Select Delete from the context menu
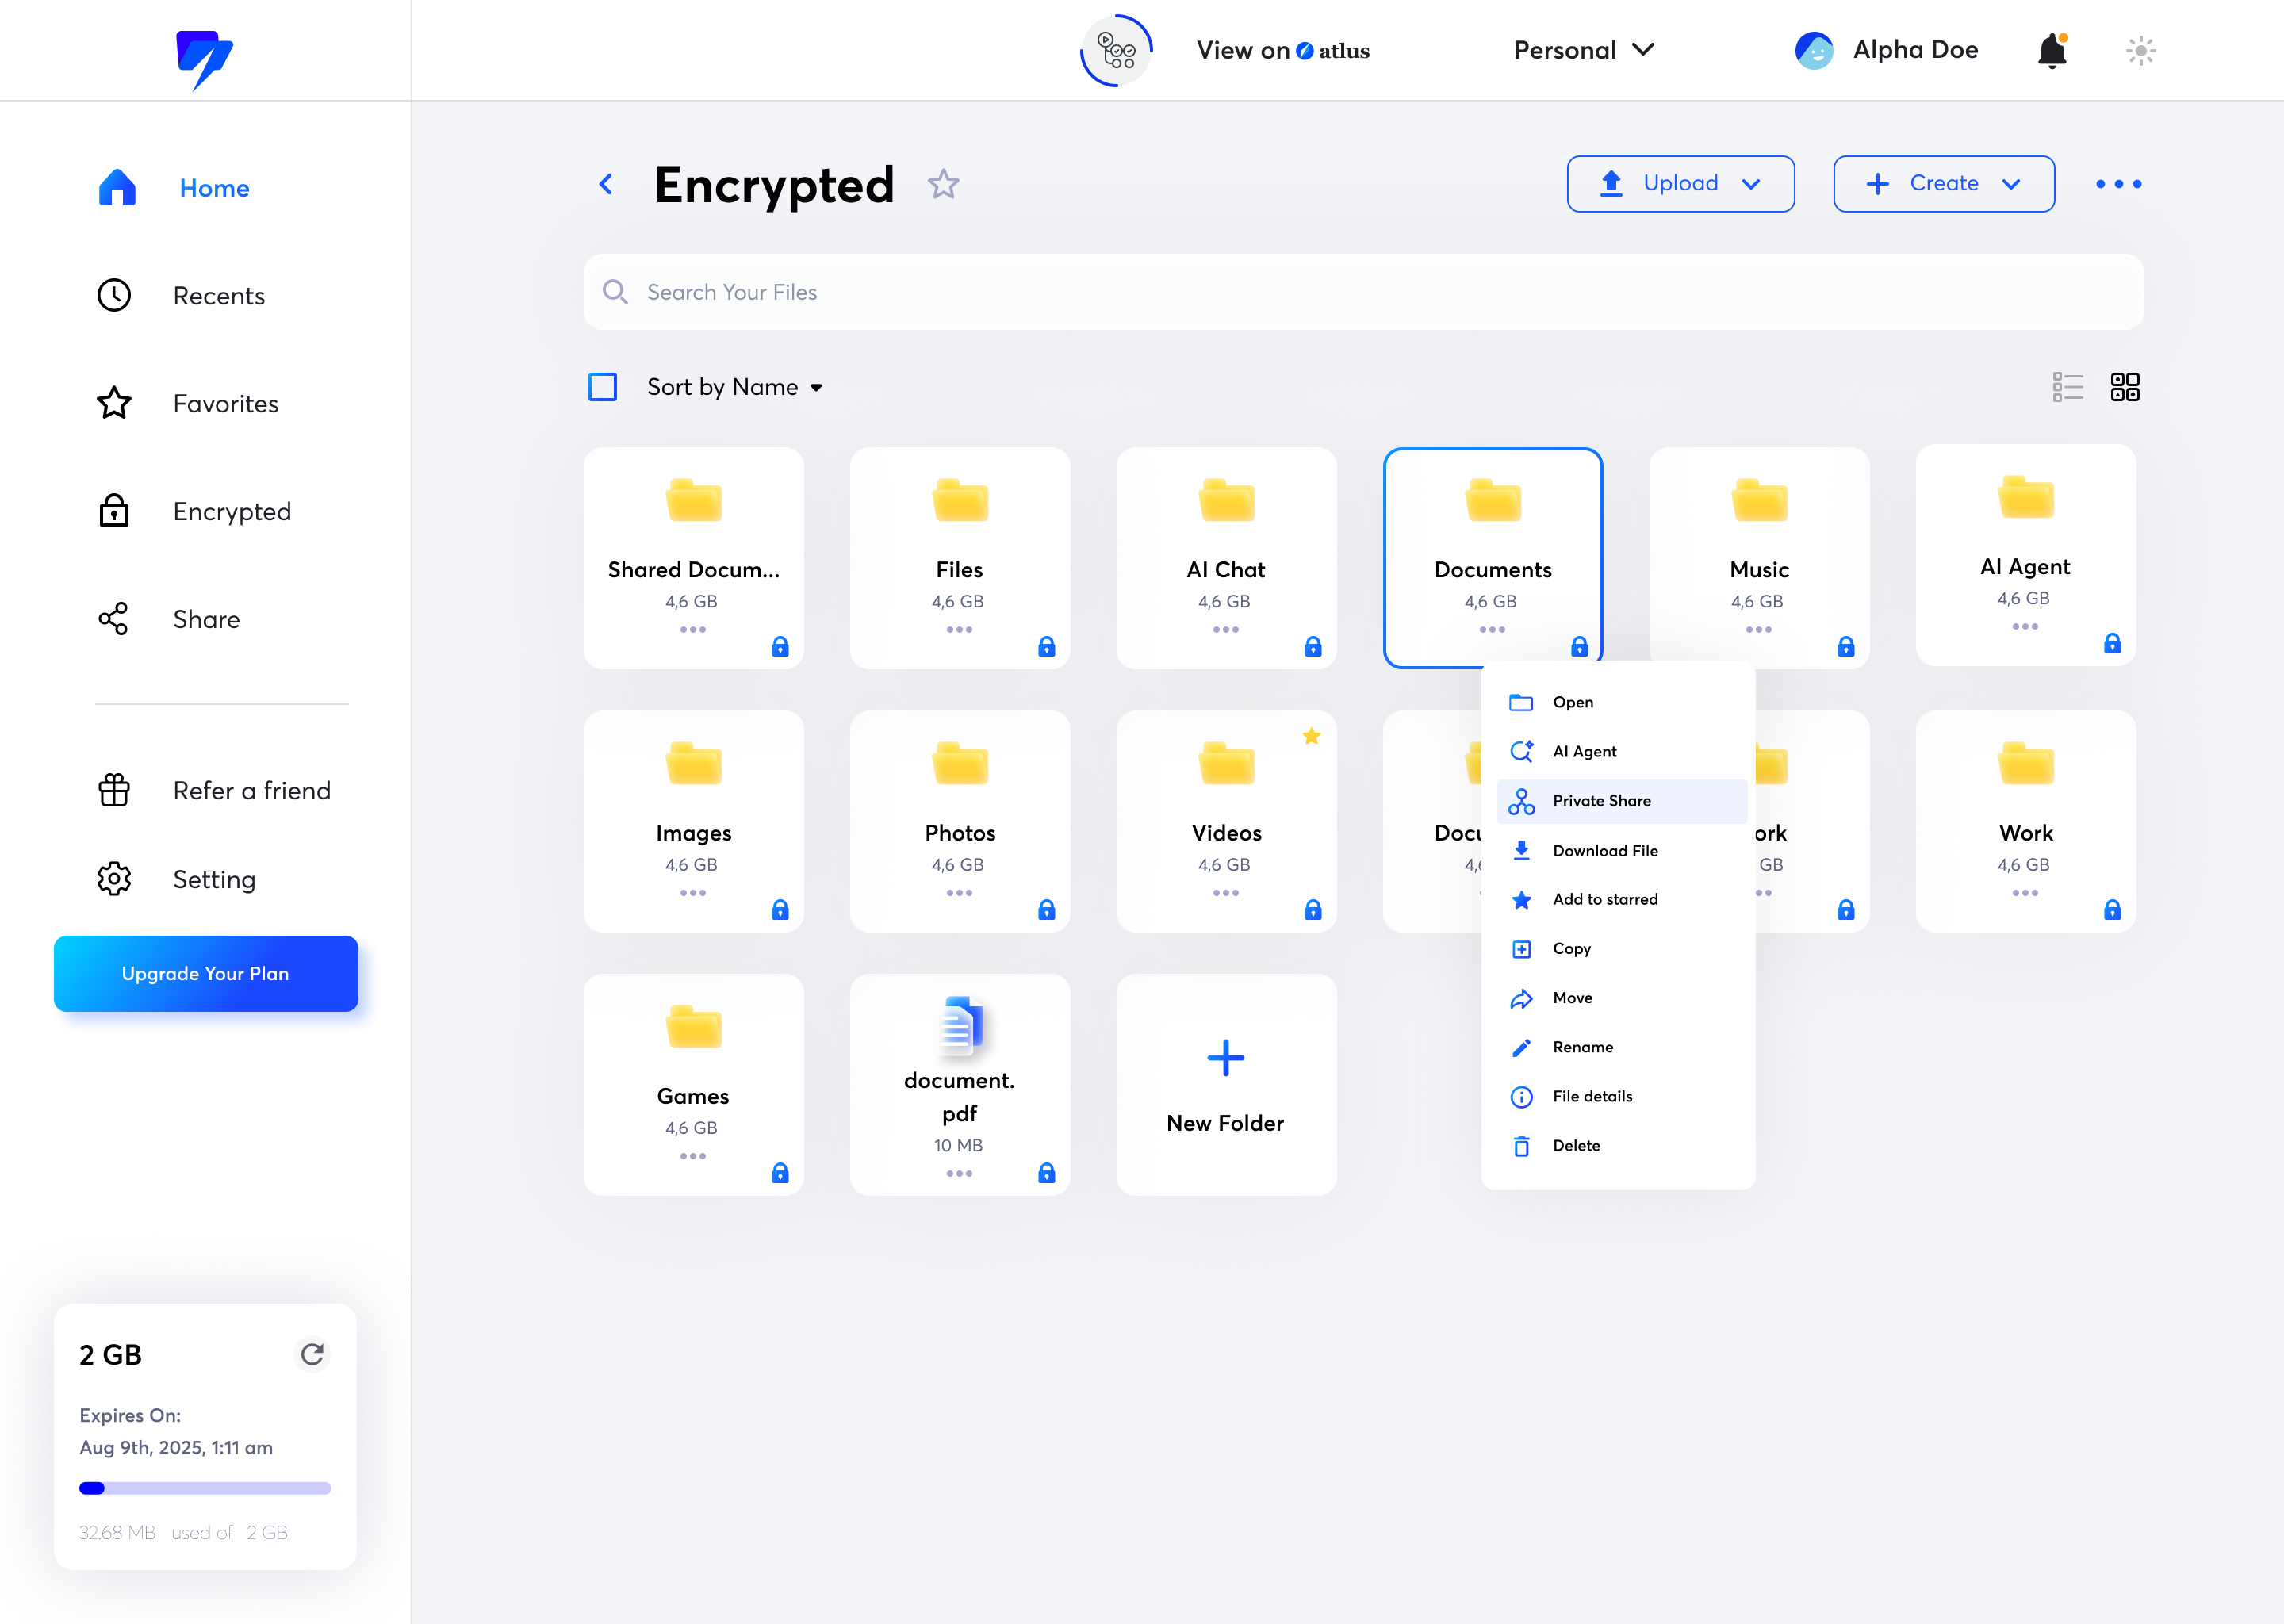Image resolution: width=2284 pixels, height=1624 pixels. 1577,1146
